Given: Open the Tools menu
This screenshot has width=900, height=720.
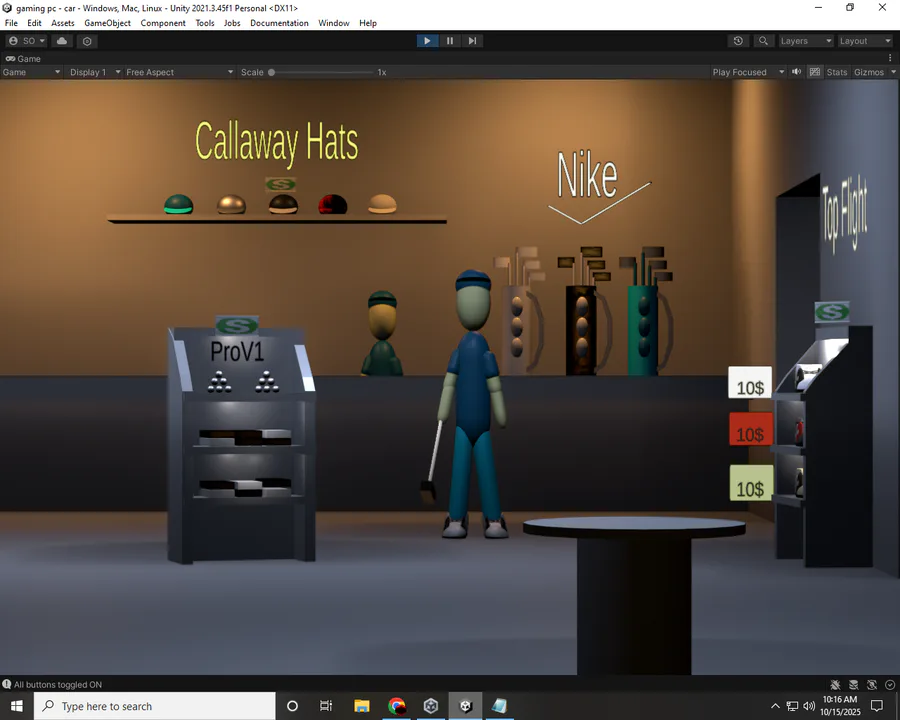Looking at the screenshot, I should pos(205,23).
